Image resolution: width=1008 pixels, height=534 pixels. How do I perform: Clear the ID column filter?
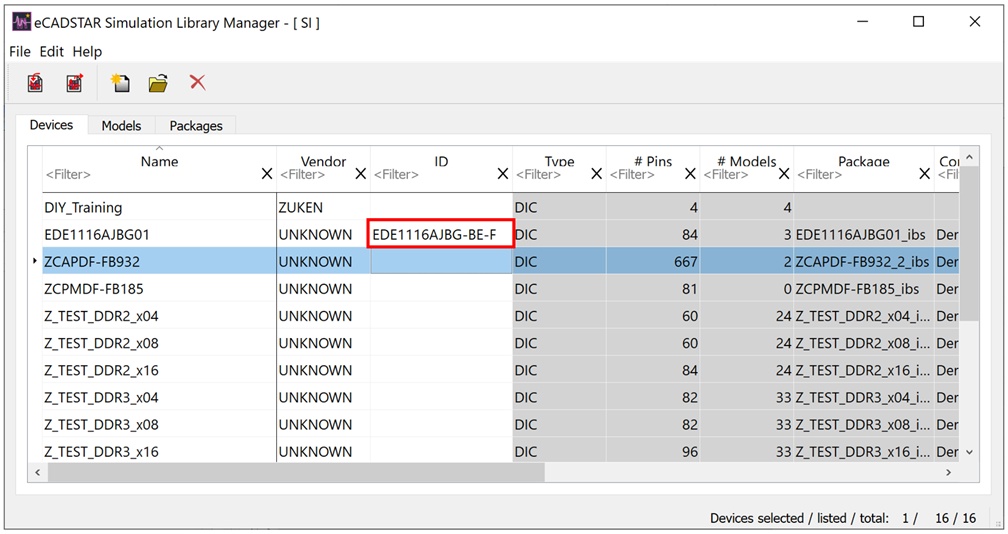point(503,174)
